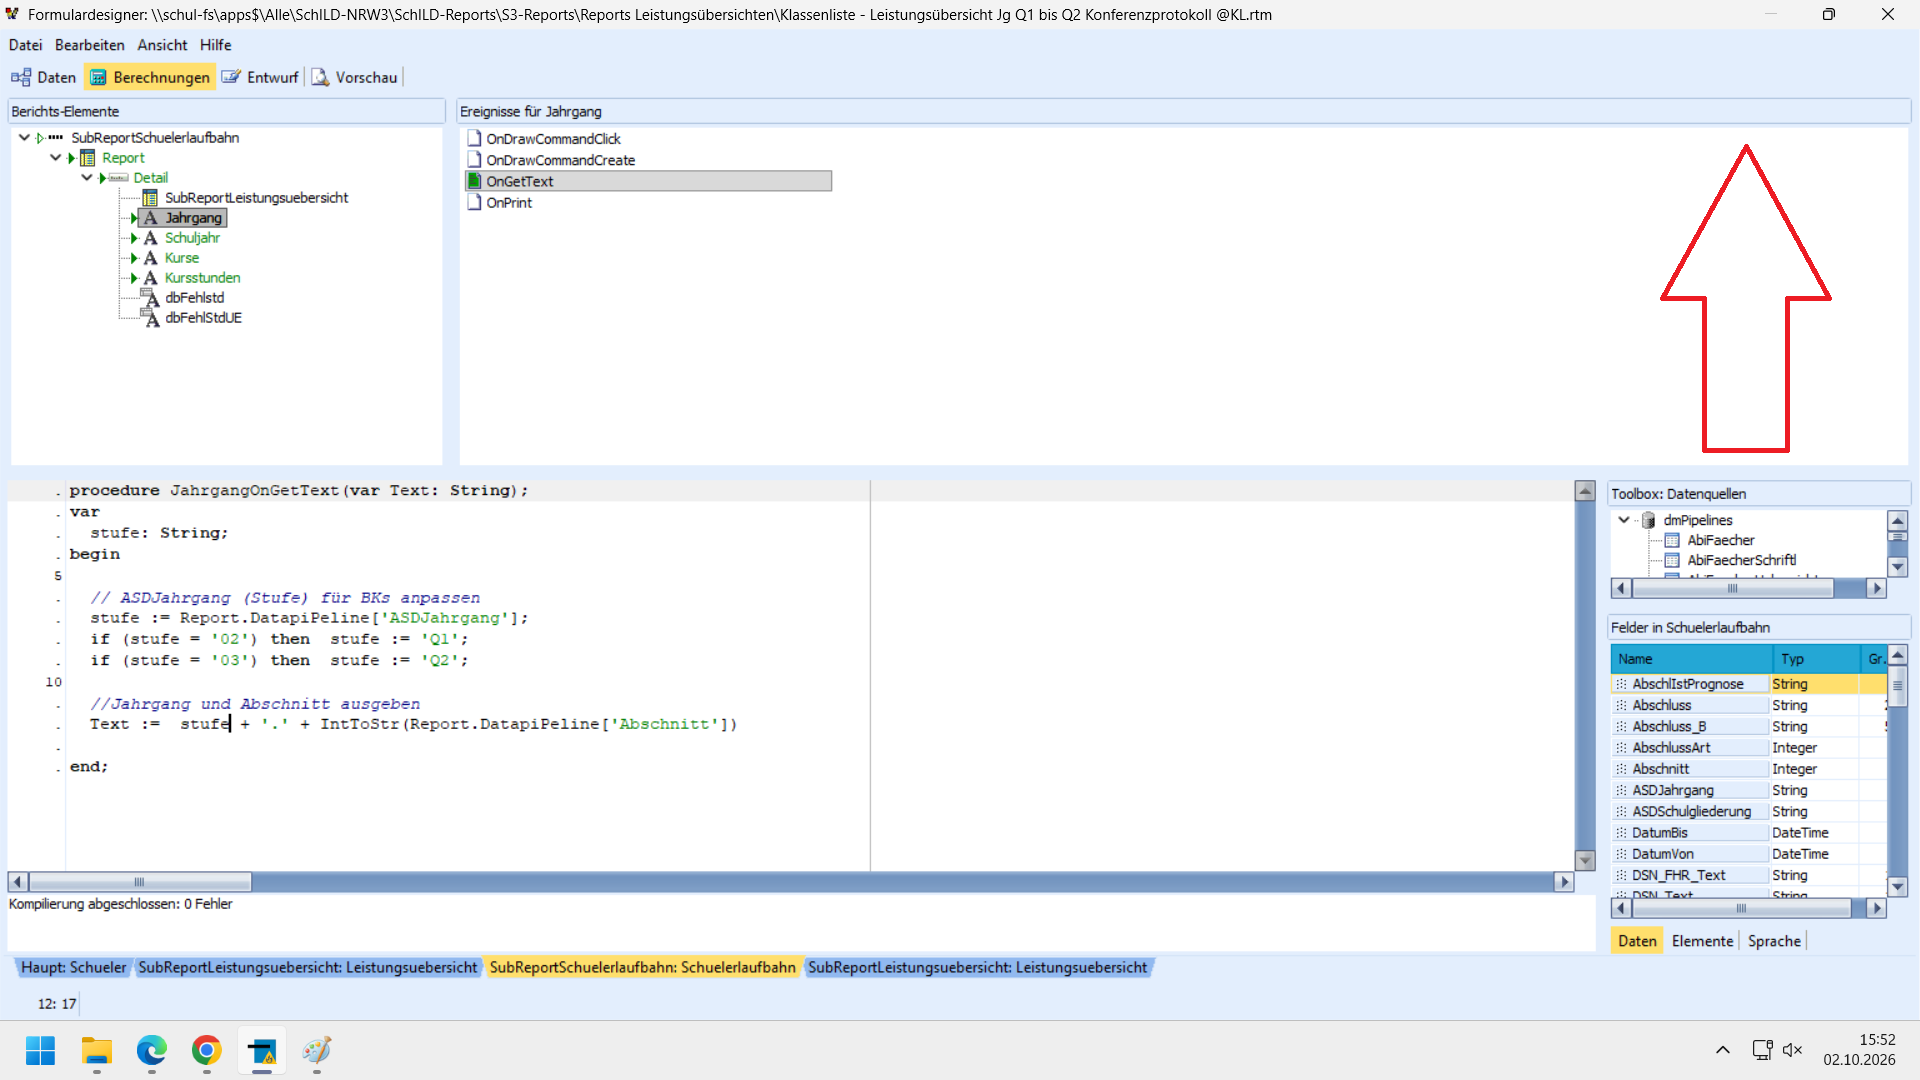Screen dimensions: 1920x1080
Task: Collapse the SubReportSchuelerlaufbahn tree node
Action: (24, 137)
